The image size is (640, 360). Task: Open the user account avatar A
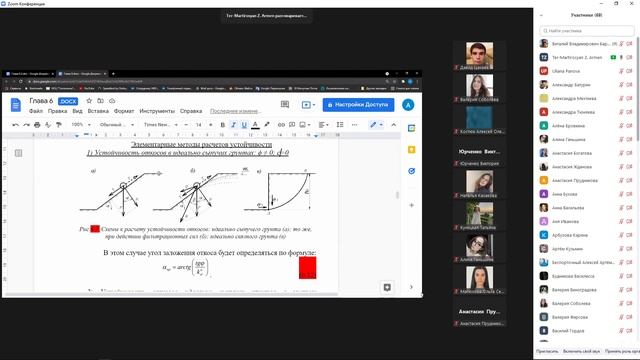coord(408,105)
